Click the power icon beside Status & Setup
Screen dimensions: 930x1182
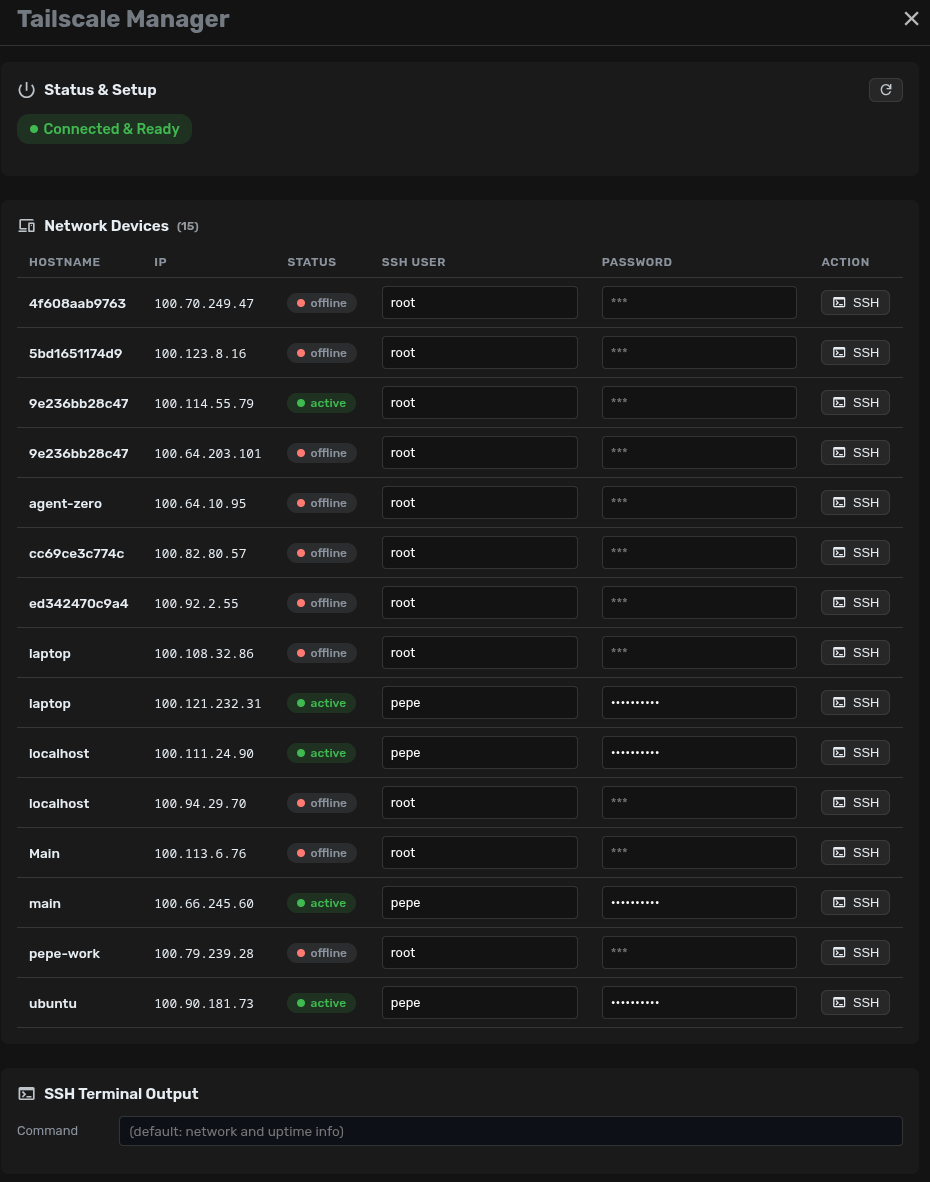coord(26,90)
